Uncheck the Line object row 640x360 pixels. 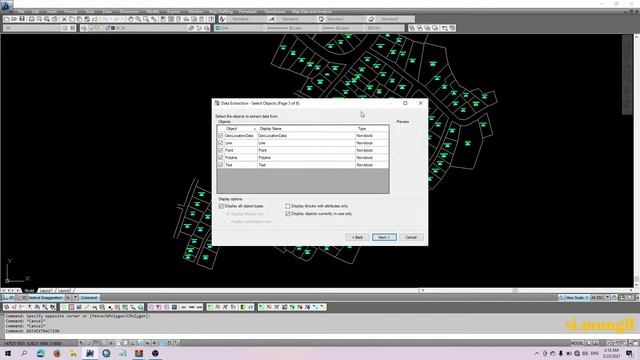click(220, 143)
